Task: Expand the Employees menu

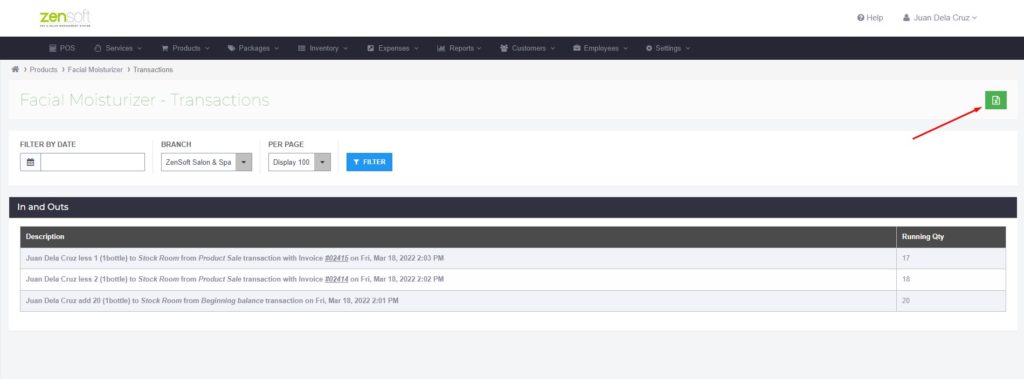Action: tap(600, 48)
